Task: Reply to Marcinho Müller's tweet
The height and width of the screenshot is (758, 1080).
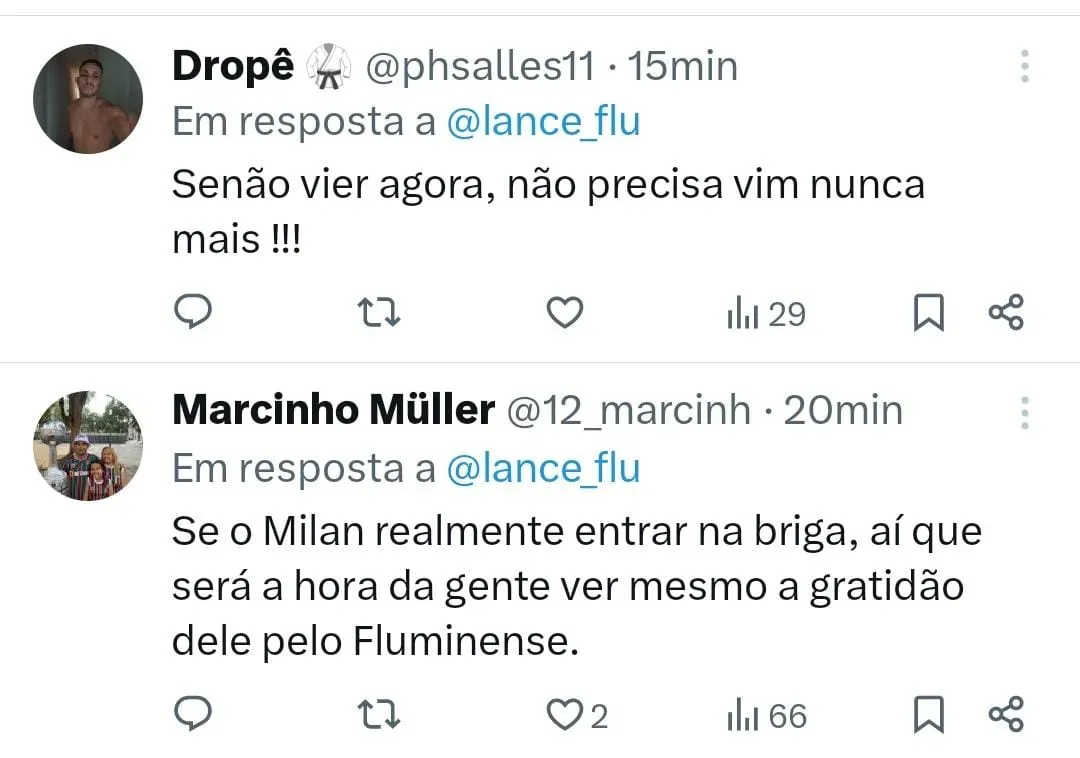Action: (193, 714)
